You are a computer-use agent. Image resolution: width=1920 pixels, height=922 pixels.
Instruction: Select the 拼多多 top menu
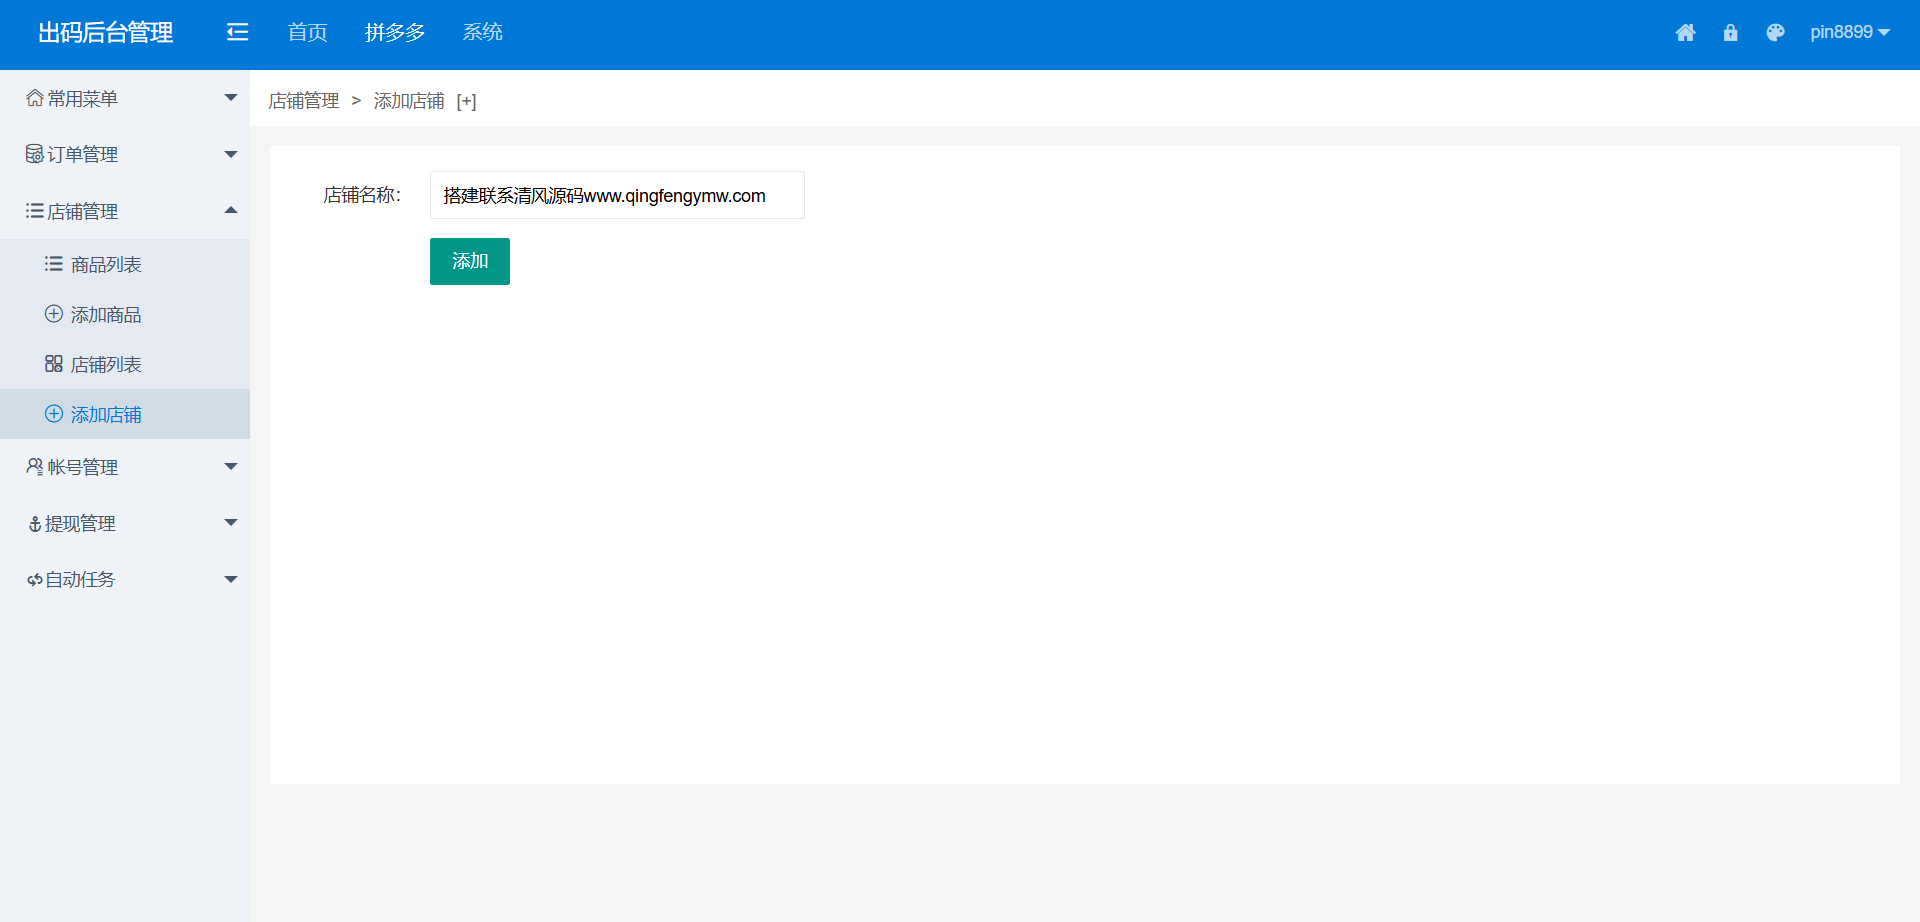pos(395,32)
